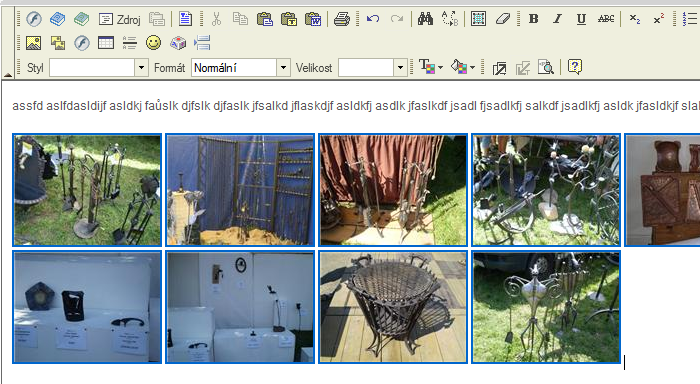Click the Redo arrow
The image size is (700, 384).
tap(397, 19)
